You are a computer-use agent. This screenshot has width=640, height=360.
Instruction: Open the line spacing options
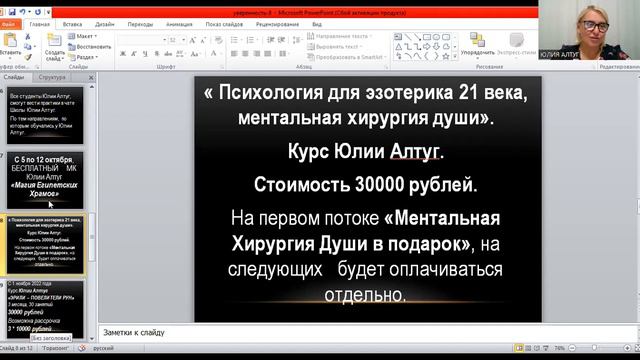(x=298, y=40)
